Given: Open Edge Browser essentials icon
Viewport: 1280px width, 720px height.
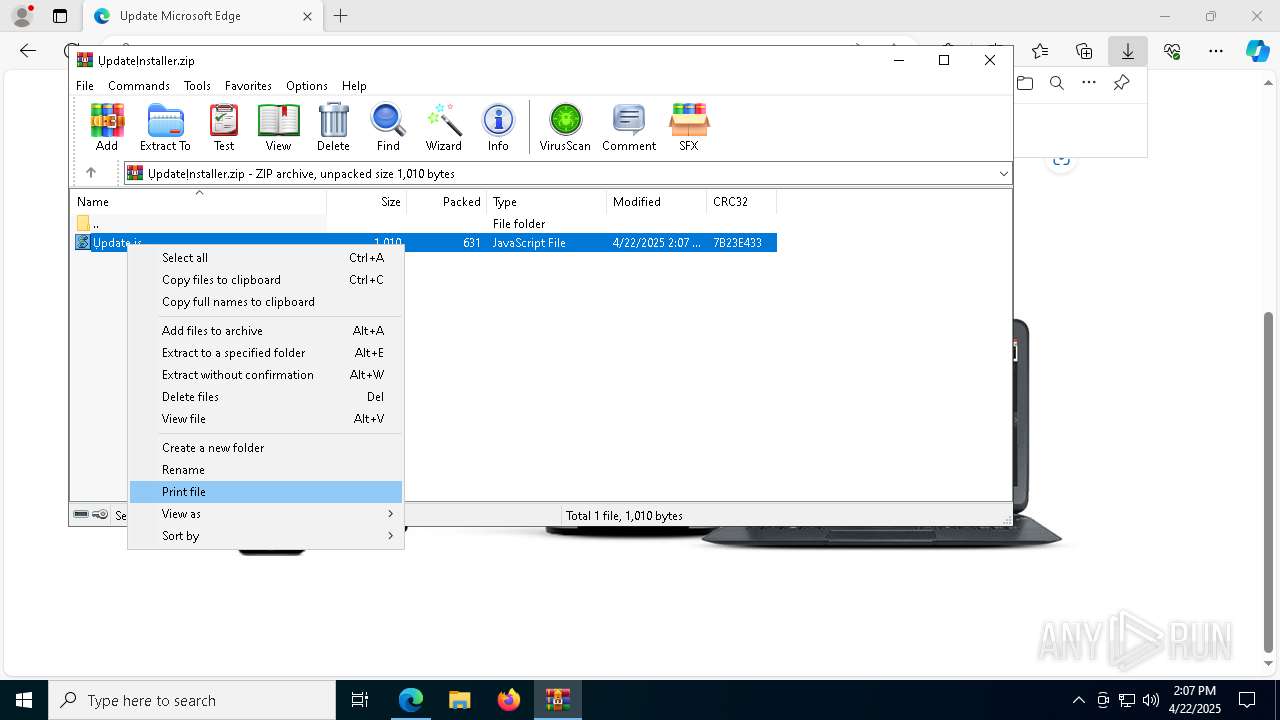Looking at the screenshot, I should pyautogui.click(x=1172, y=51).
